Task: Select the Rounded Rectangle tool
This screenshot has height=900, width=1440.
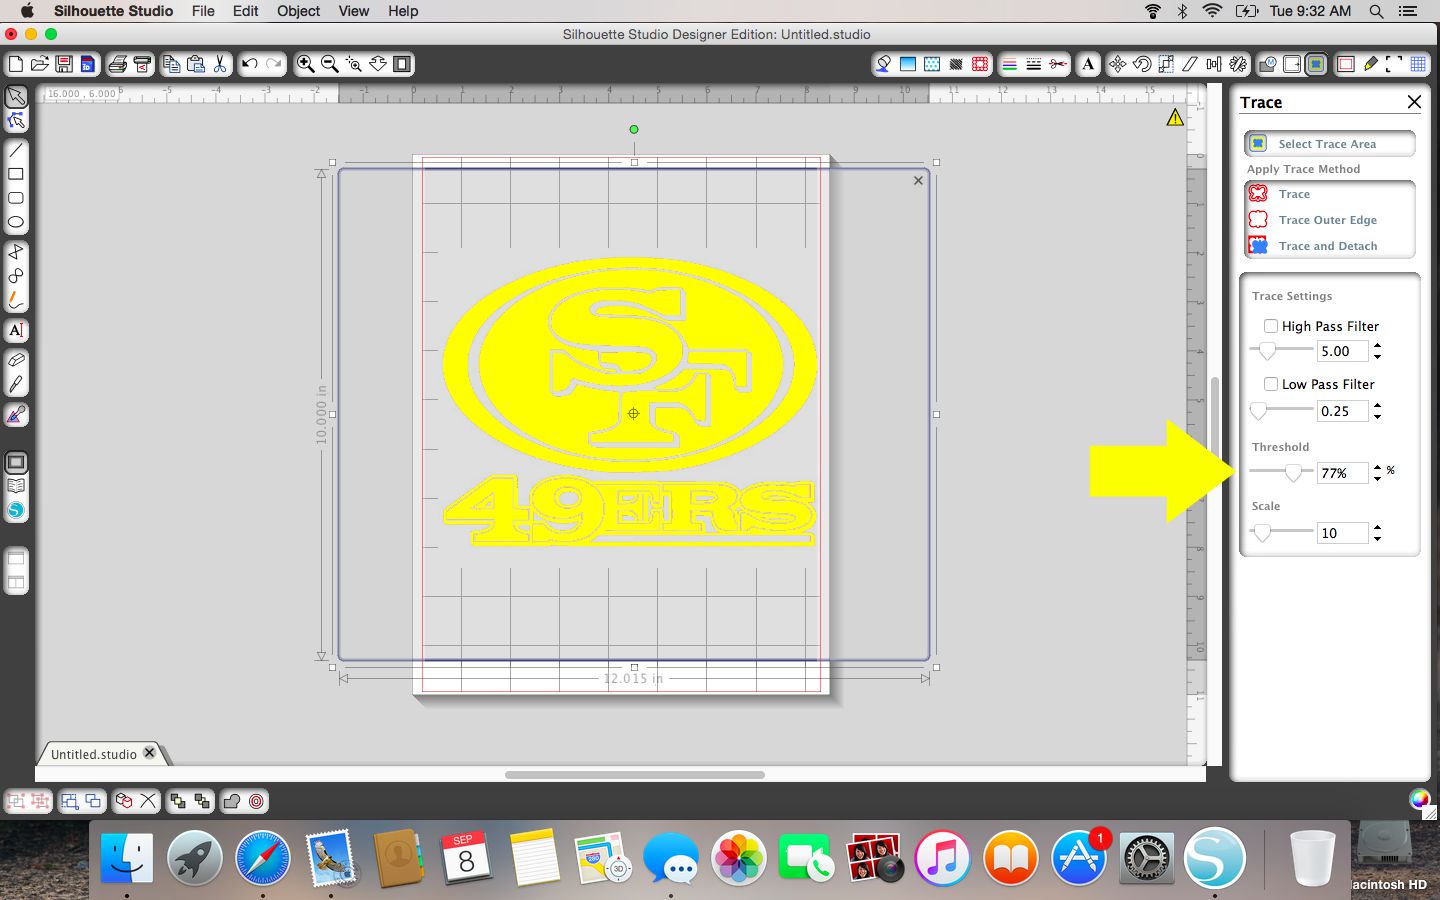Action: (x=16, y=198)
